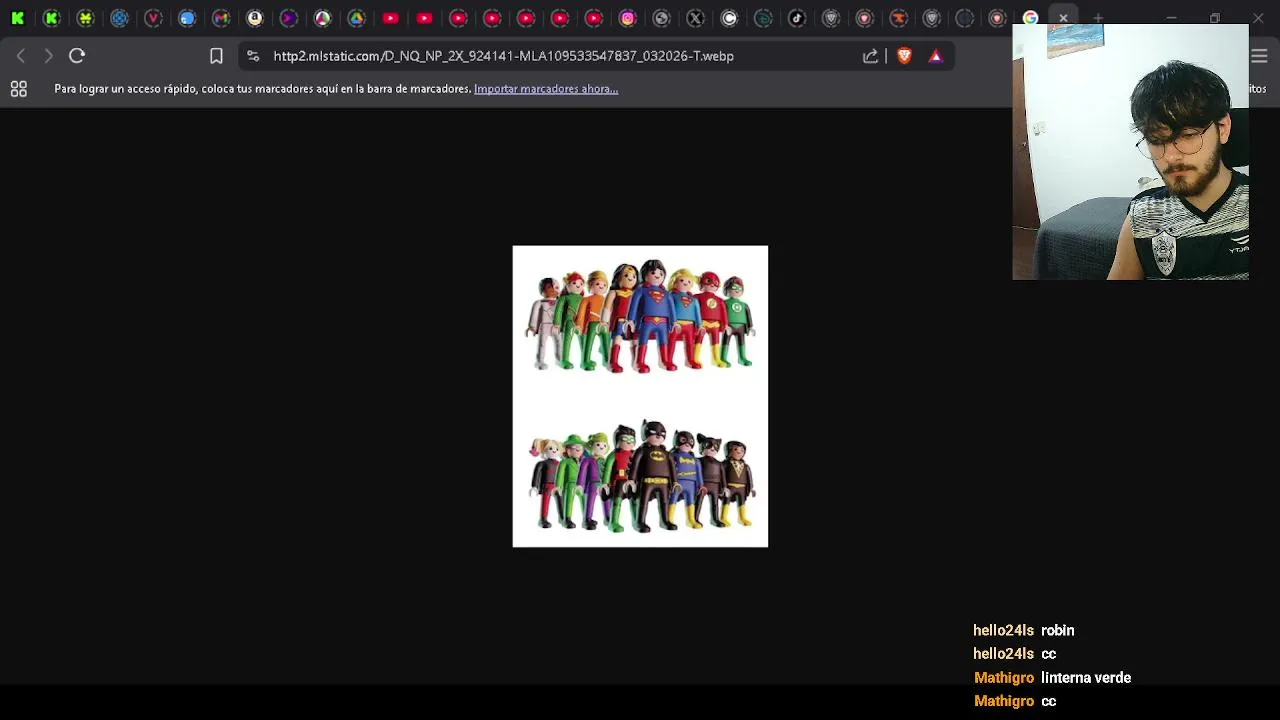Bookmark this page with the bookmark icon
The height and width of the screenshot is (720, 1280).
(216, 56)
